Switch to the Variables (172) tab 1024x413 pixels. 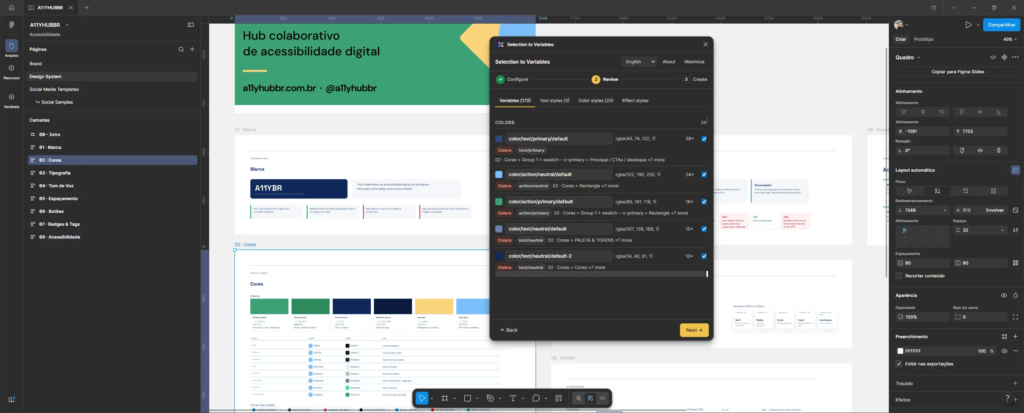[x=515, y=101]
